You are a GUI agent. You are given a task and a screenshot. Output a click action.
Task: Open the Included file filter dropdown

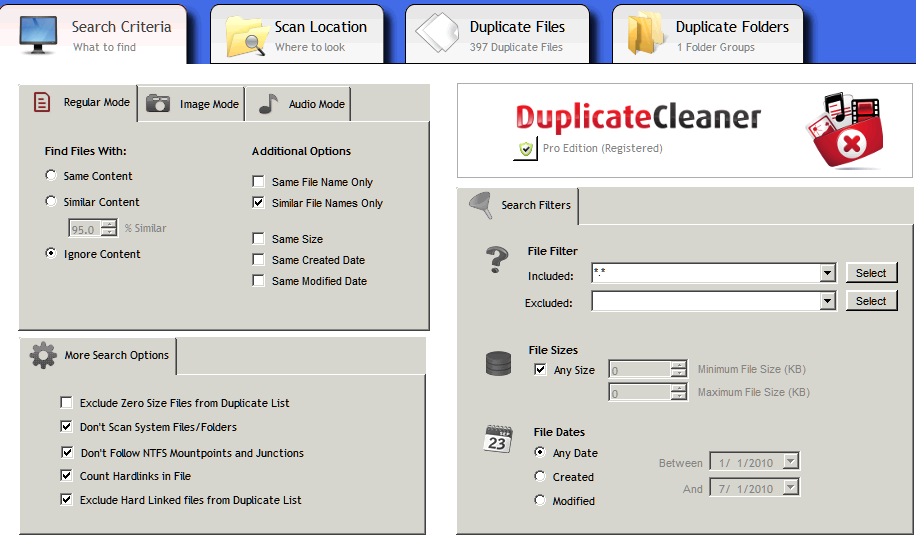[x=827, y=273]
